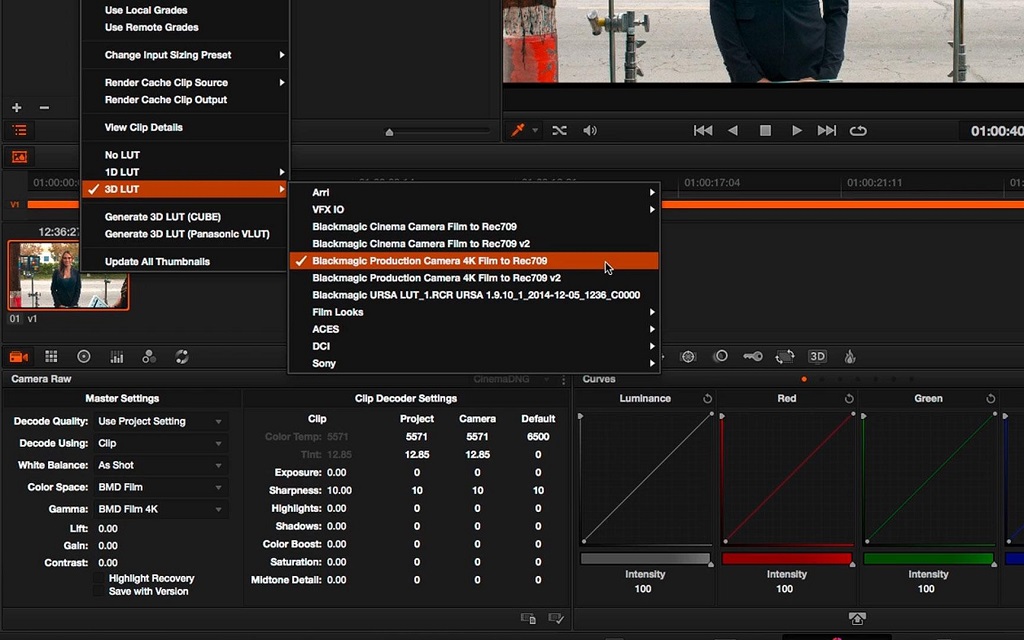
Task: Toggle the orange thumbnail image icon
Action: (19, 157)
